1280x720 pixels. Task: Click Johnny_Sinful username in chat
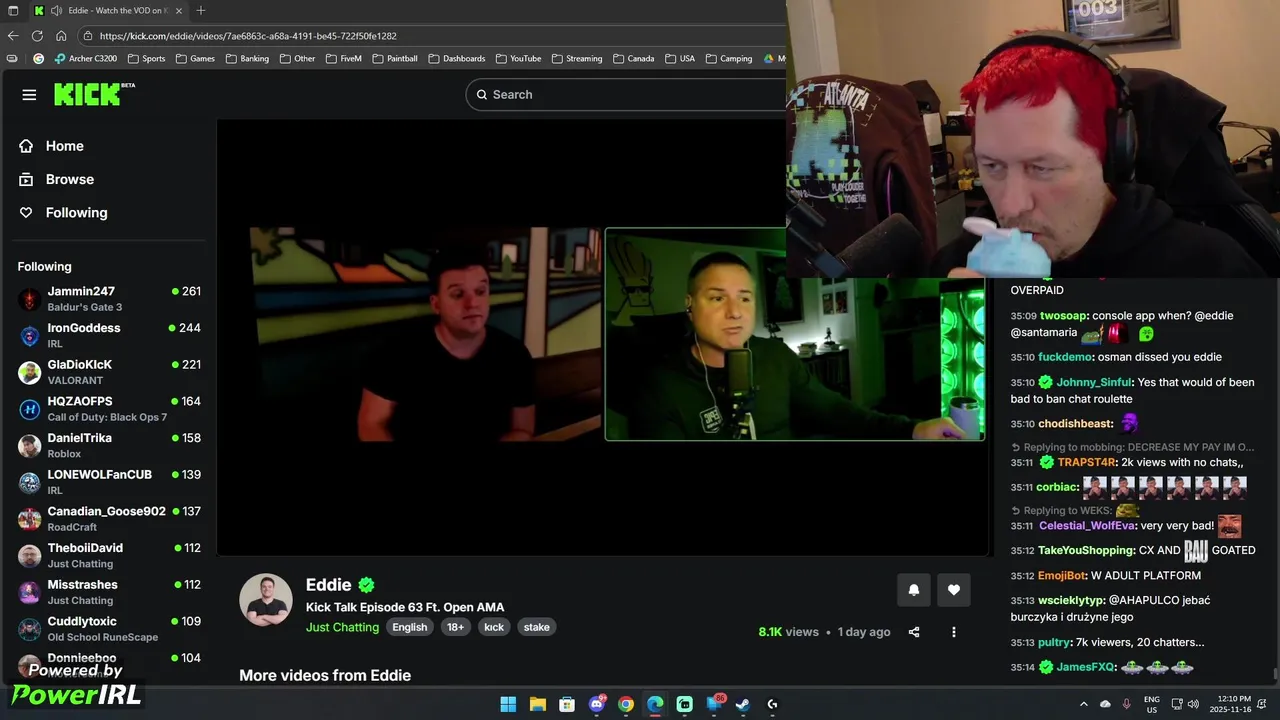click(x=1094, y=382)
